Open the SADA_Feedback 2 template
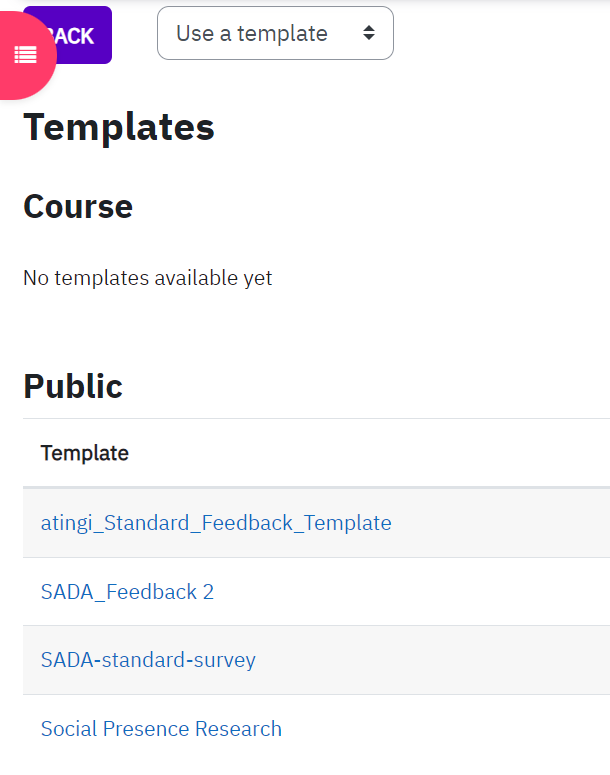 coord(127,592)
